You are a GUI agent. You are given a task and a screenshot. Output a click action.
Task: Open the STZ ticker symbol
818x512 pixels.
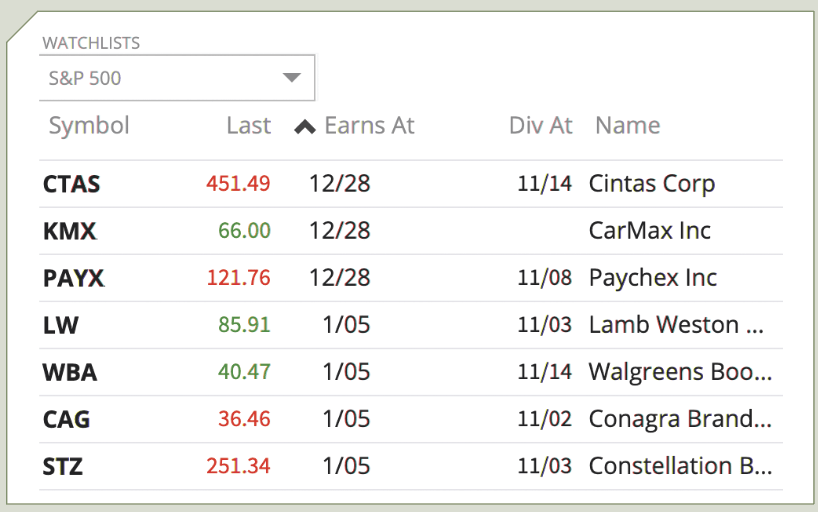coord(63,466)
